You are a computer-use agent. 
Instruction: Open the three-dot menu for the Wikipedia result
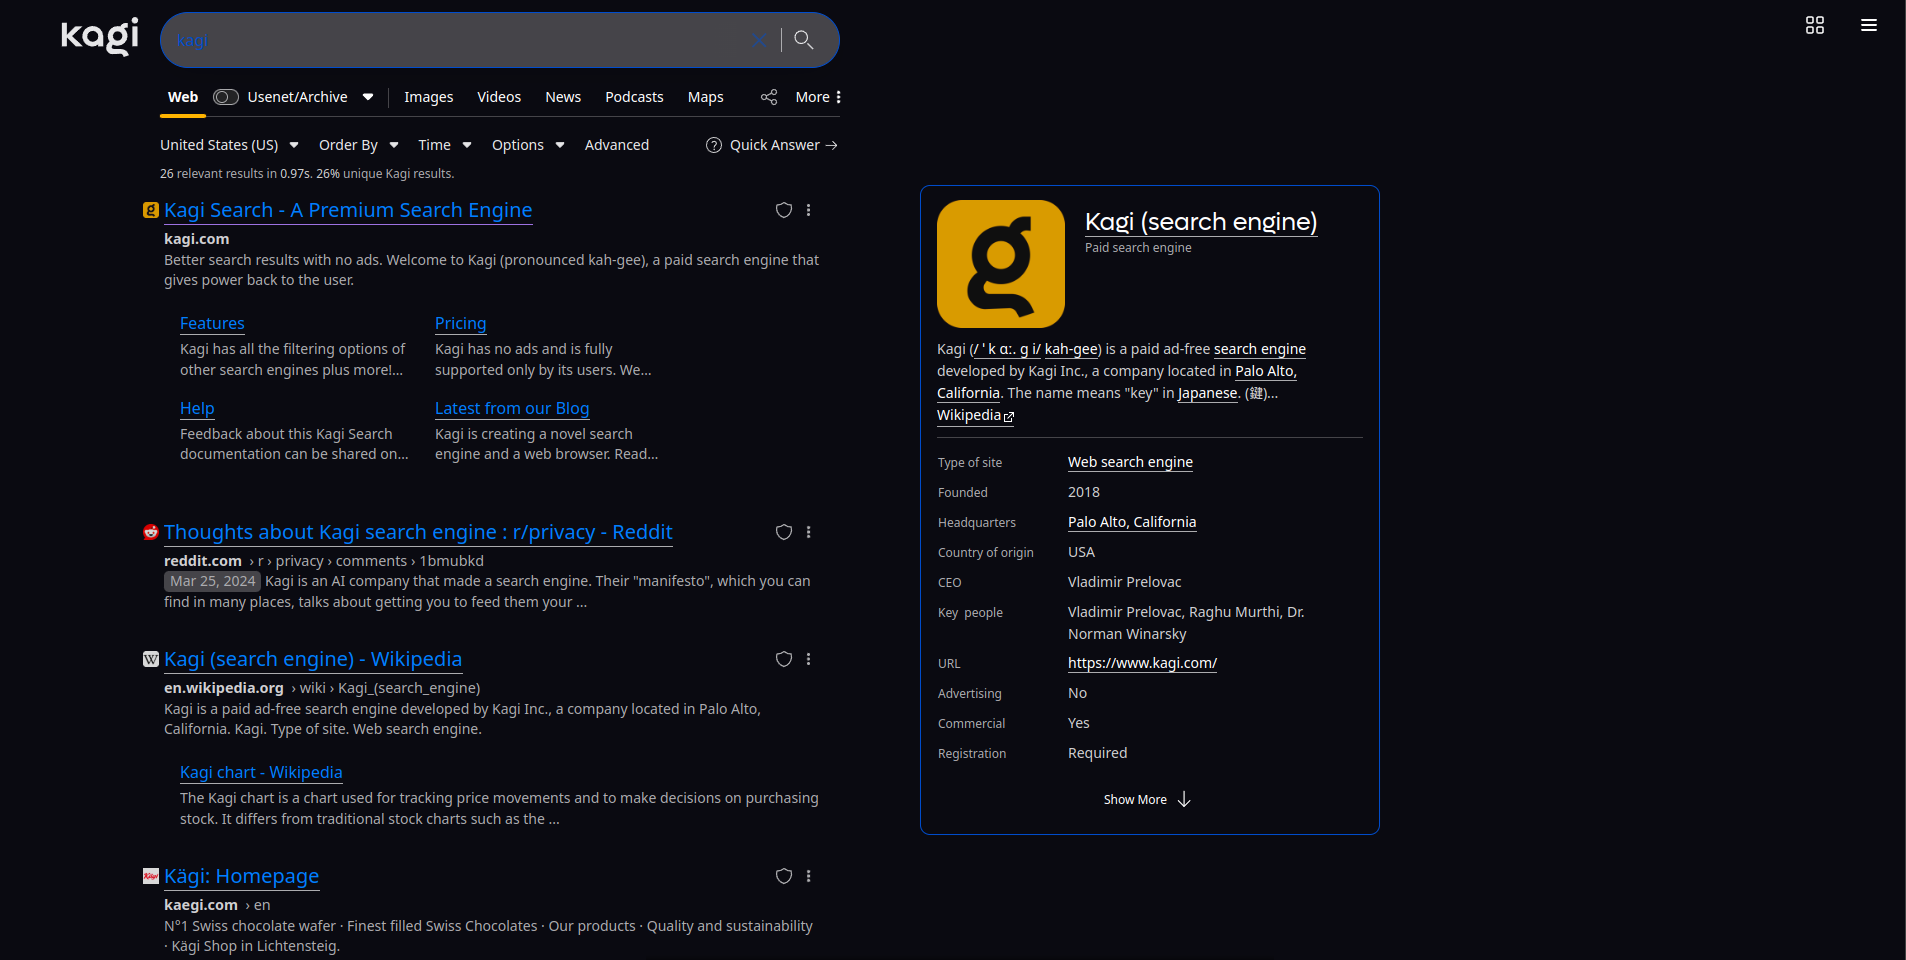809,659
